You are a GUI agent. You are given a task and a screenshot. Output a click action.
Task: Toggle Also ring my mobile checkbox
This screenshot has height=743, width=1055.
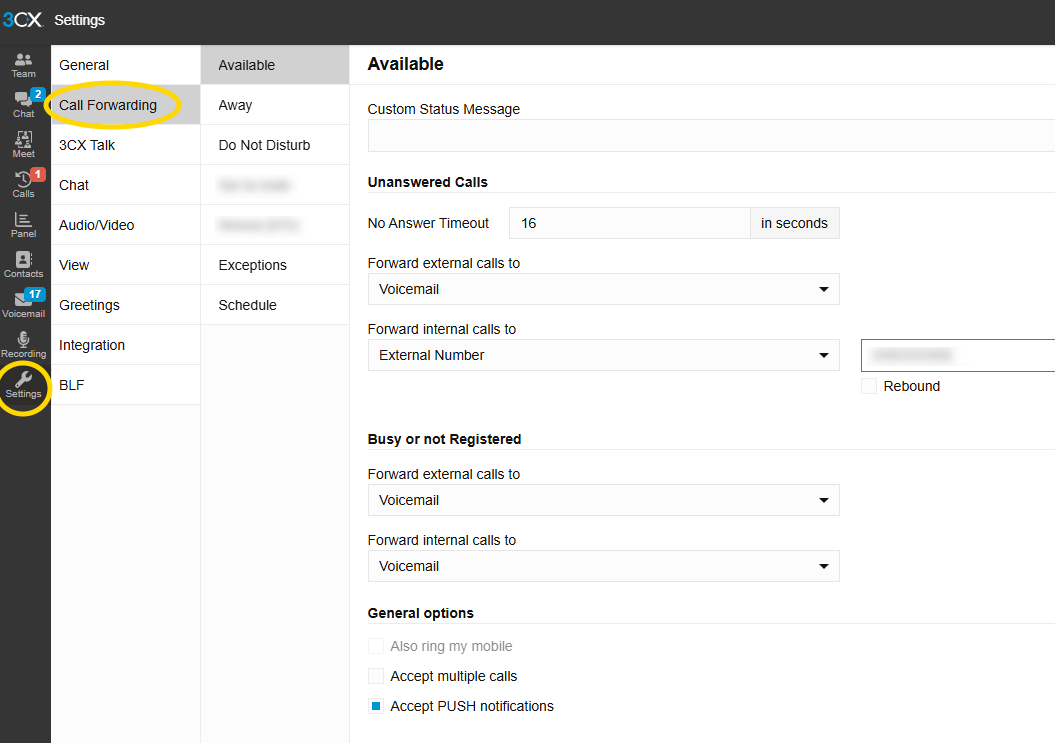click(376, 646)
